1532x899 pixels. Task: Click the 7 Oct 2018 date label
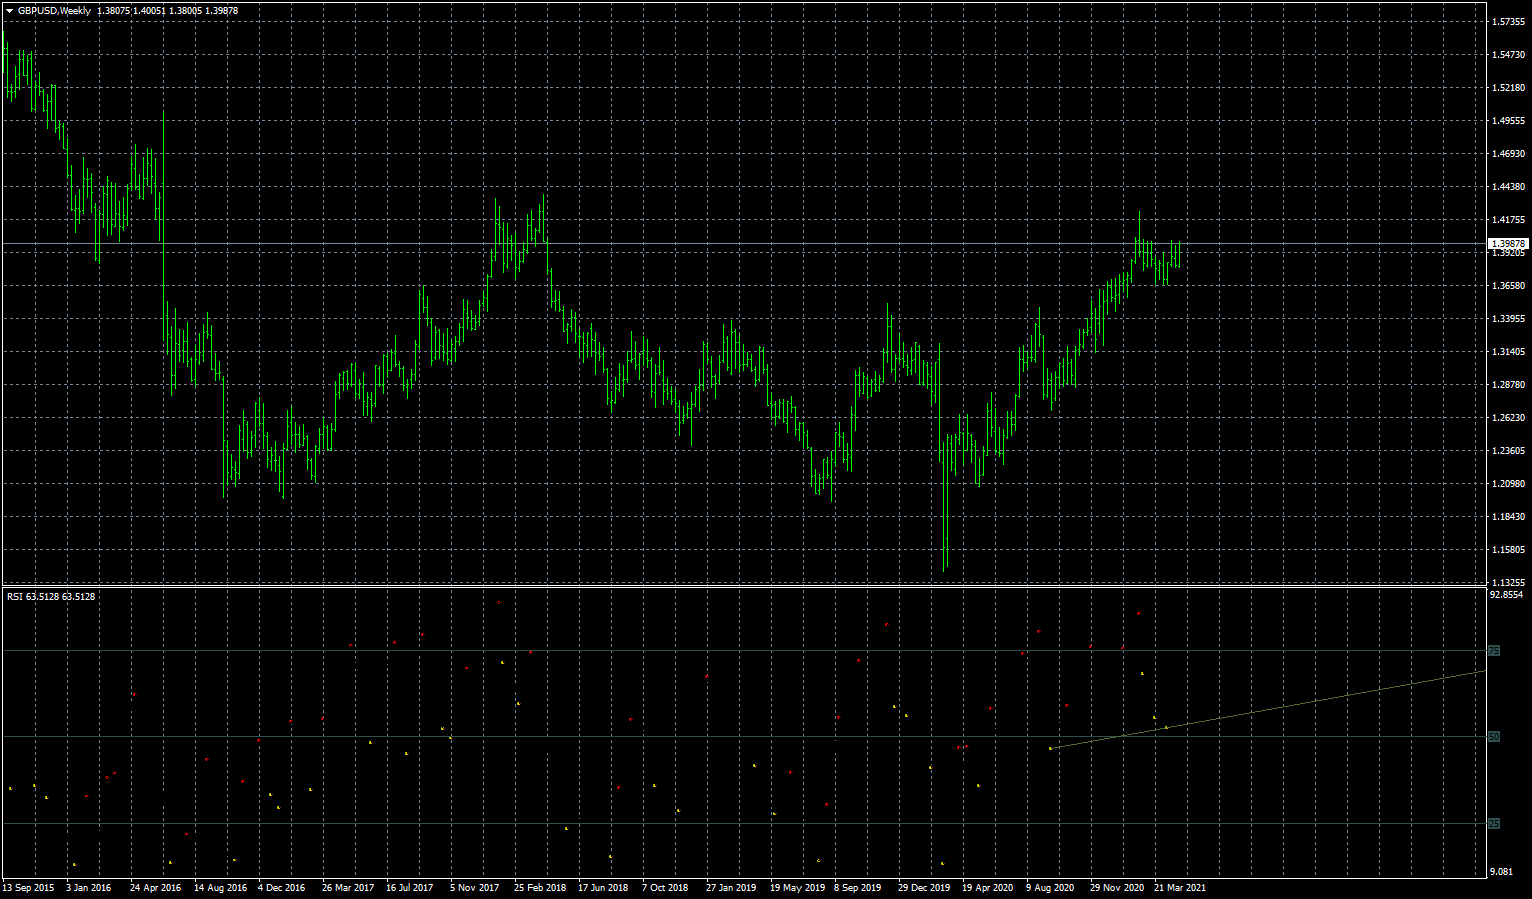point(665,887)
